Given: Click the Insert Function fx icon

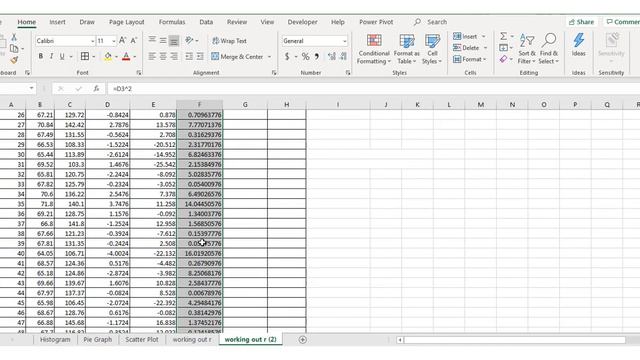Looking at the screenshot, I should pyautogui.click(x=96, y=89).
